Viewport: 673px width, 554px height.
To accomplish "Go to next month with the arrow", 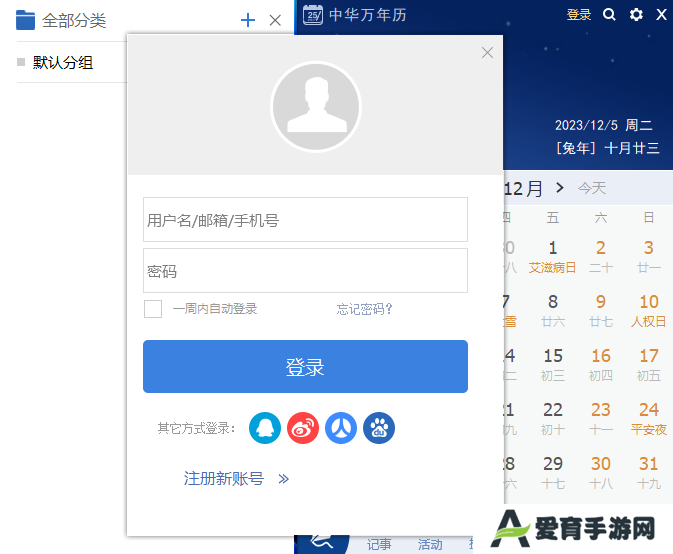I will pyautogui.click(x=559, y=188).
